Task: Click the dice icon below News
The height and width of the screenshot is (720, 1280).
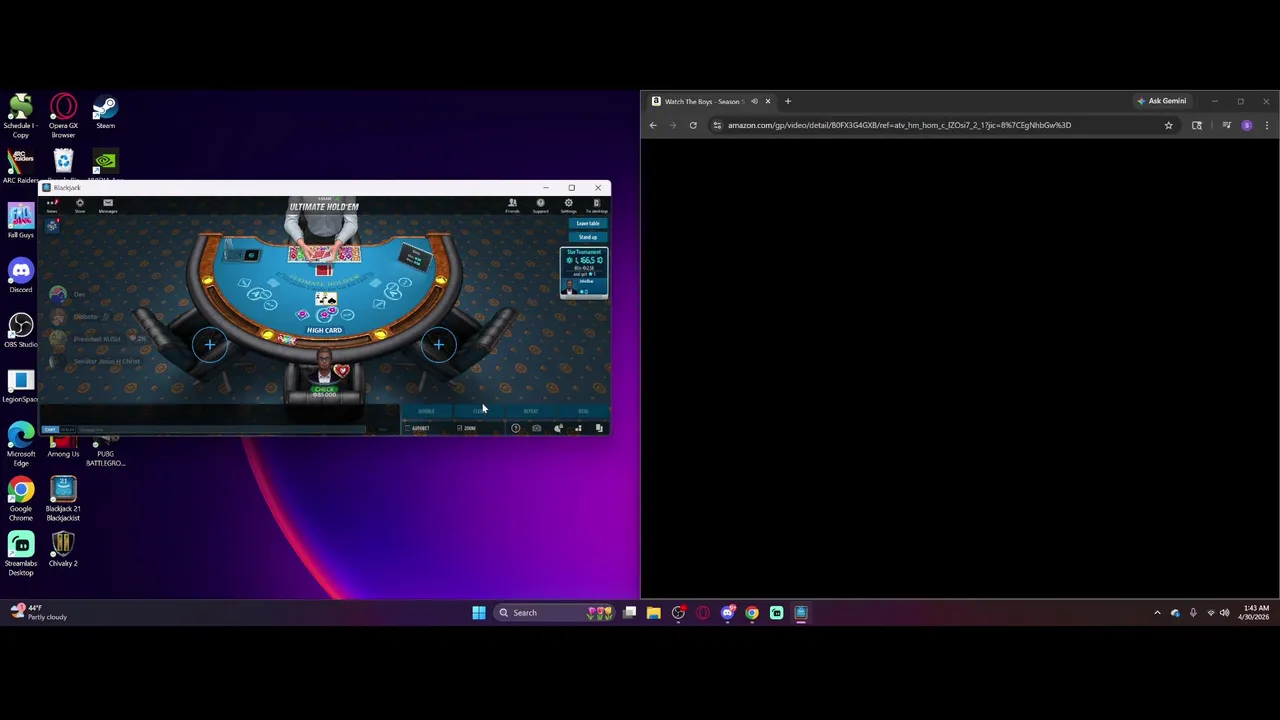Action: (x=52, y=226)
